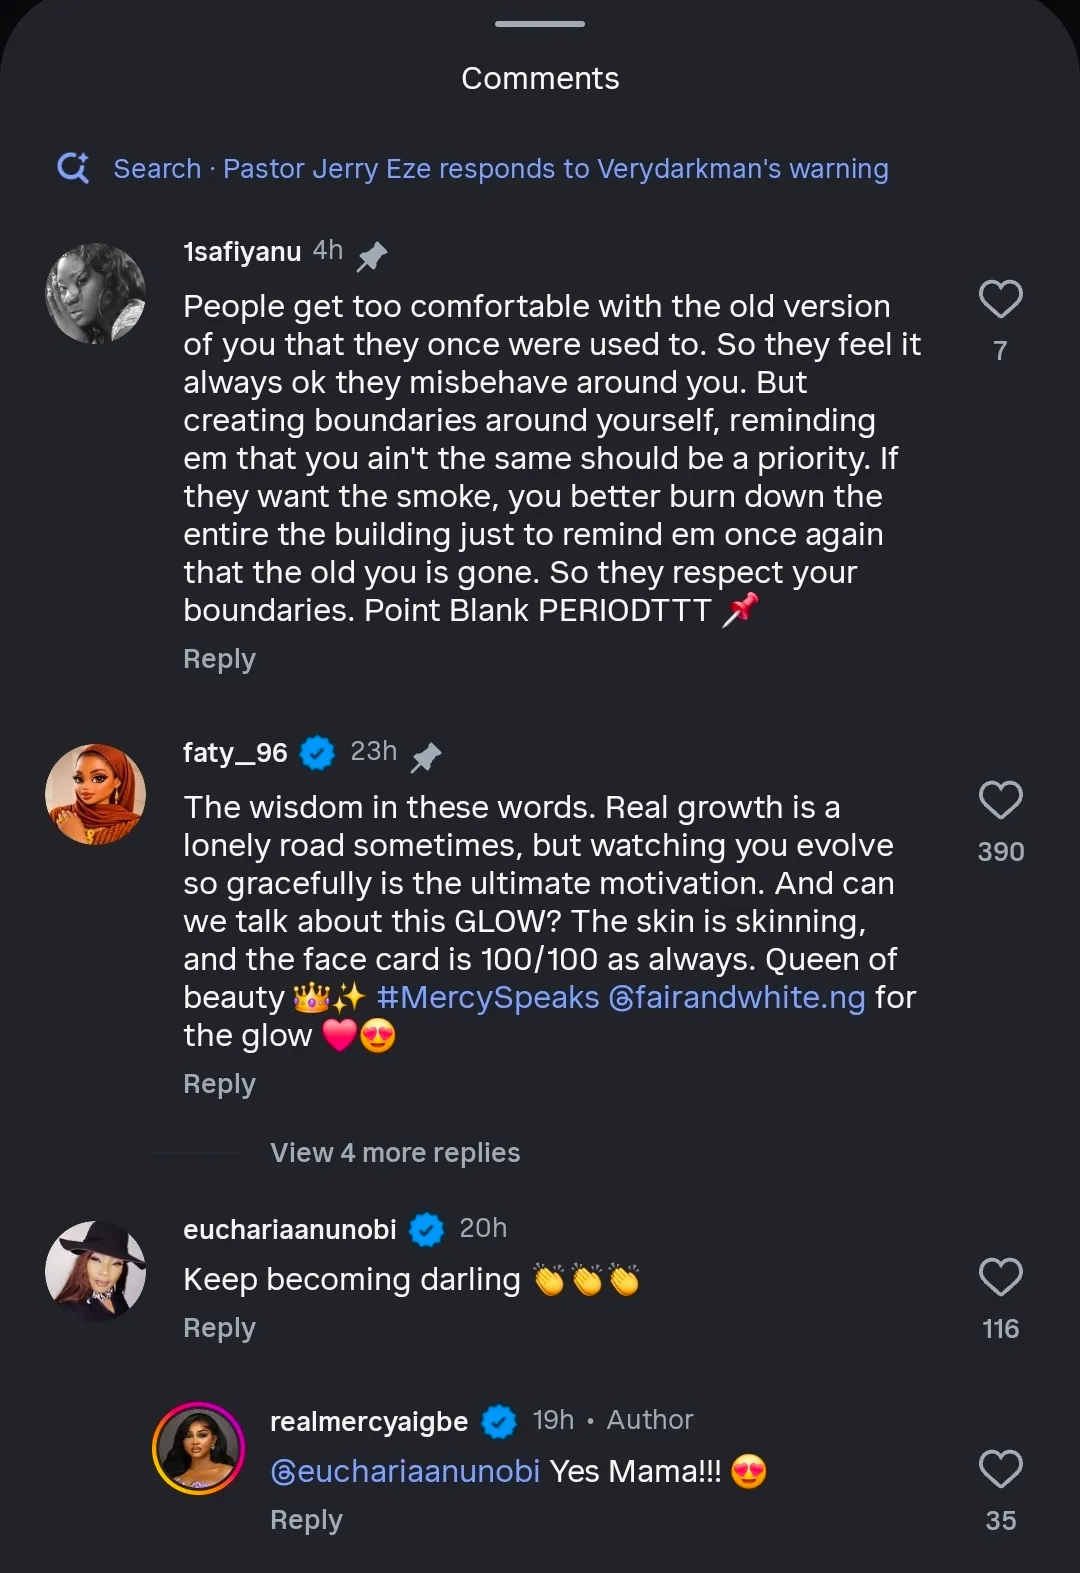Screen dimensions: 1080x1573
Task: Grab the sheet drag handle
Action: point(540,24)
